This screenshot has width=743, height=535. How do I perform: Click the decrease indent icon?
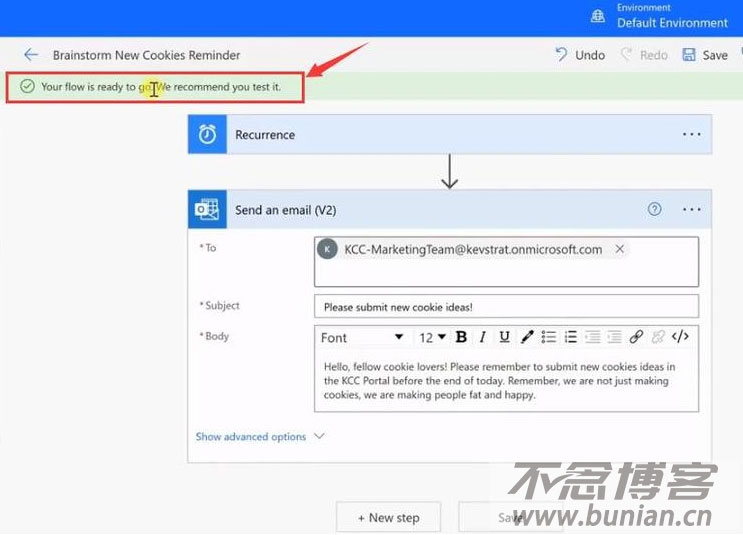coord(592,337)
